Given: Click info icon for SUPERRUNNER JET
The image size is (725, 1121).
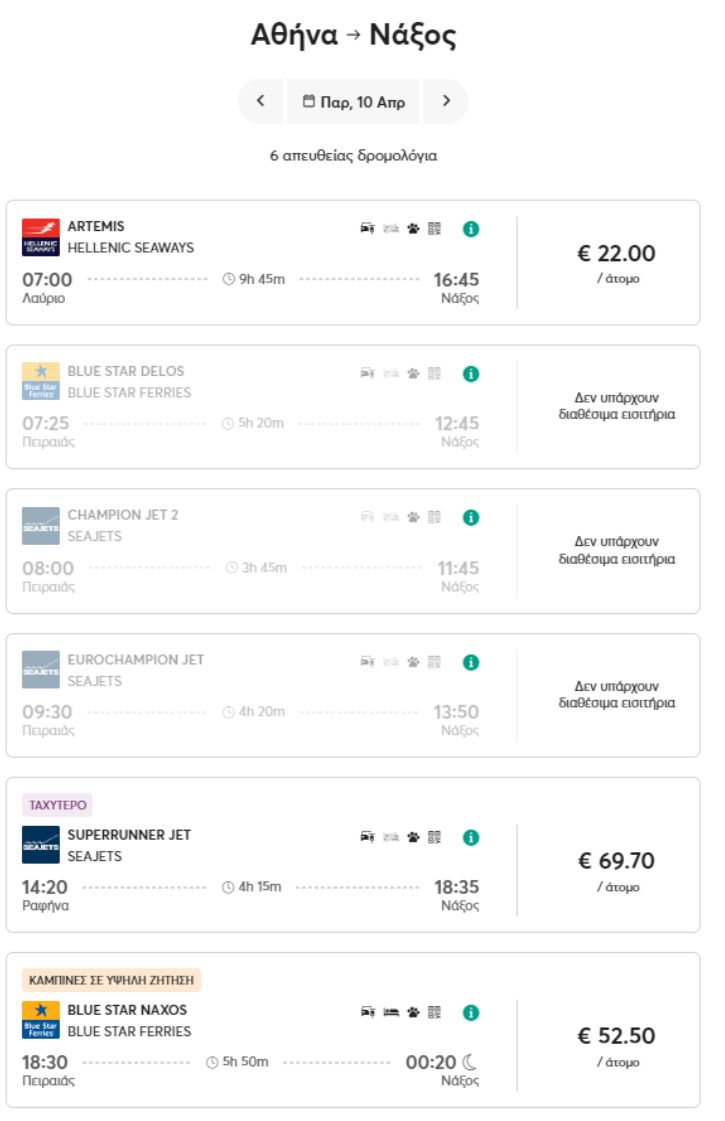Looking at the screenshot, I should 471,837.
